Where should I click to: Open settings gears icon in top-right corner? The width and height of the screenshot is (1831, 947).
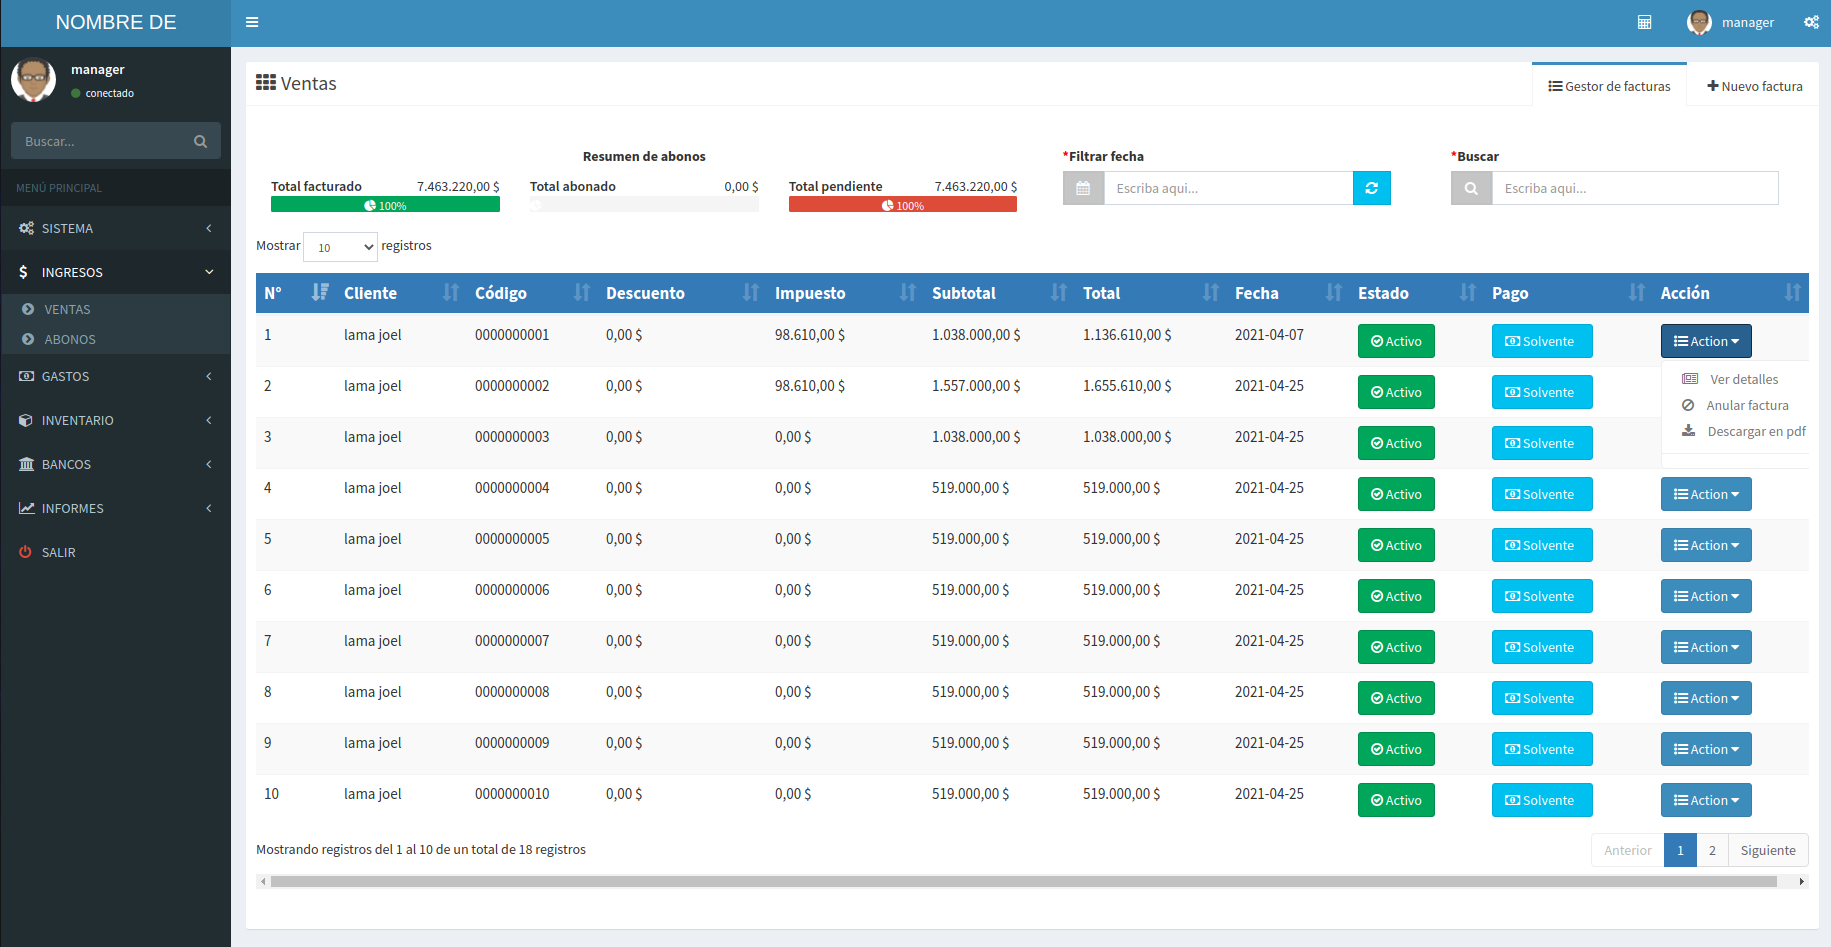tap(1811, 22)
